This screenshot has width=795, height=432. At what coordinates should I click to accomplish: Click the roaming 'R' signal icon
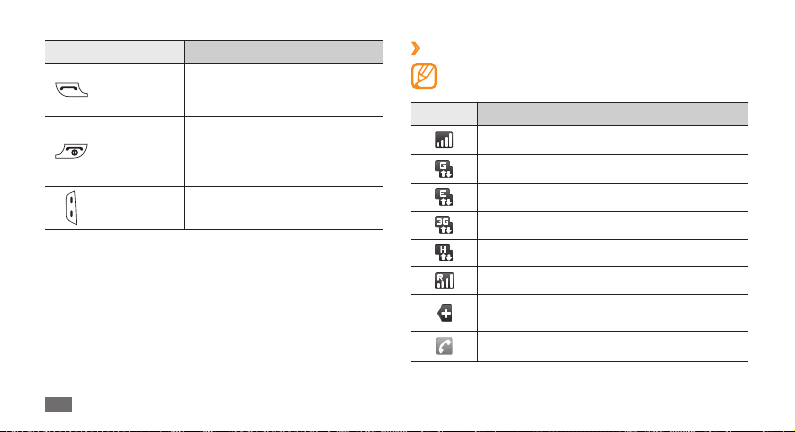pyautogui.click(x=444, y=280)
